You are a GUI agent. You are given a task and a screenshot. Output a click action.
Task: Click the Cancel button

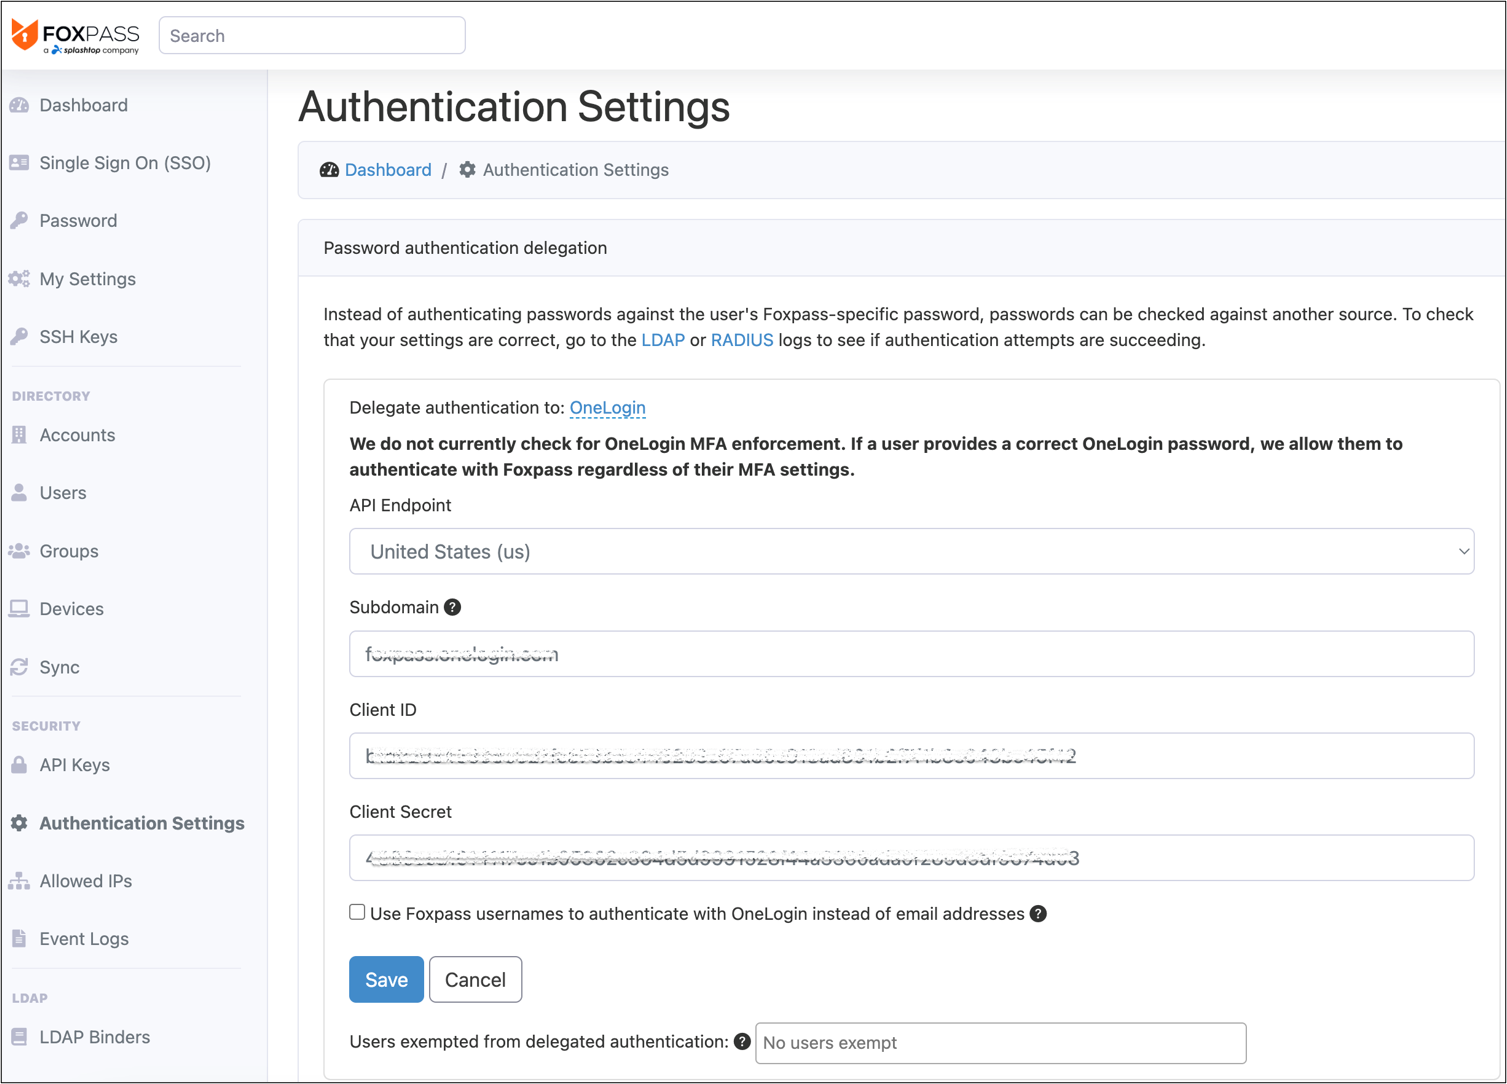tap(475, 980)
